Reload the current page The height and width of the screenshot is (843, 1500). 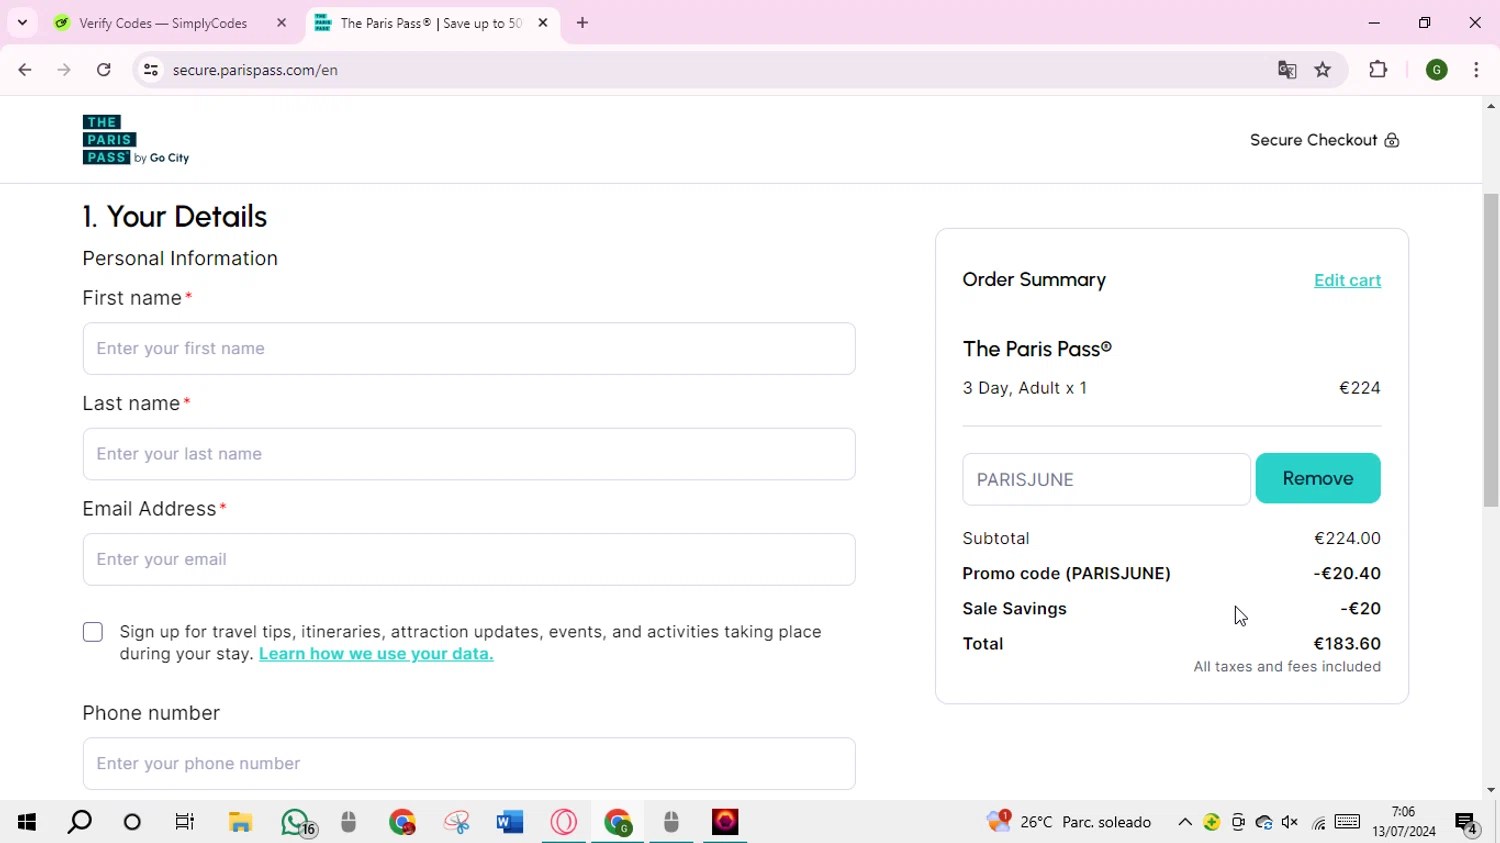pos(104,70)
